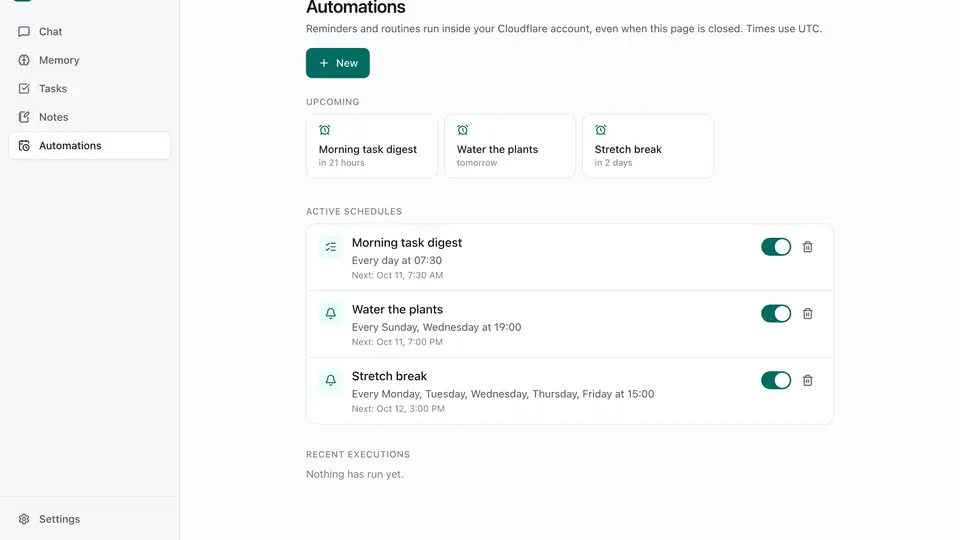Click alarm icon on Stretch break card
This screenshot has height=540, width=960.
pyautogui.click(x=601, y=130)
